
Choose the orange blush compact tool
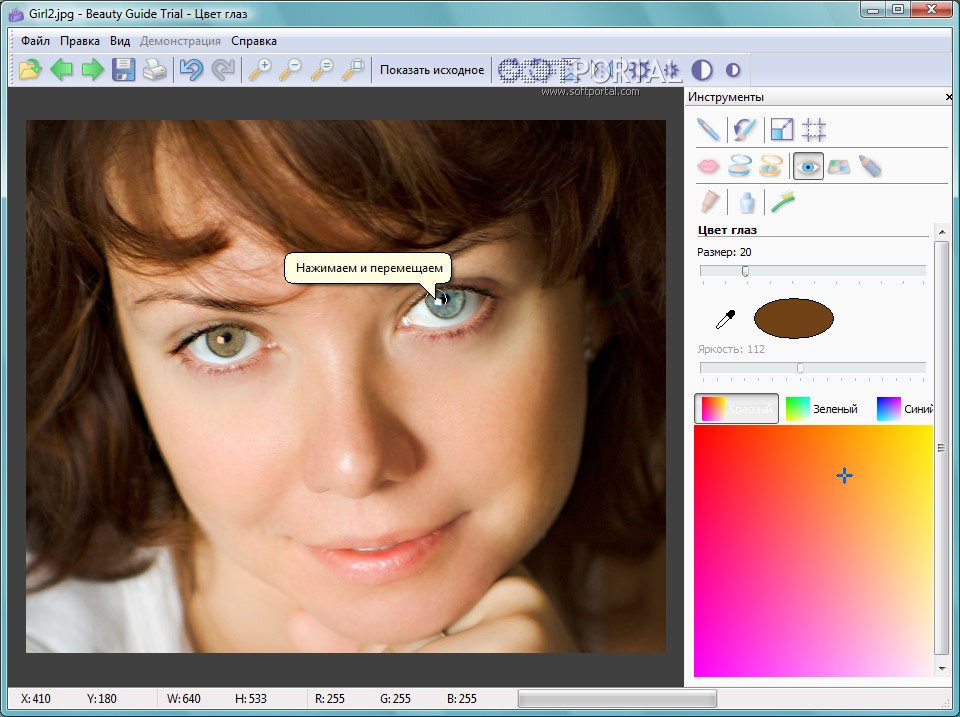pyautogui.click(x=771, y=166)
